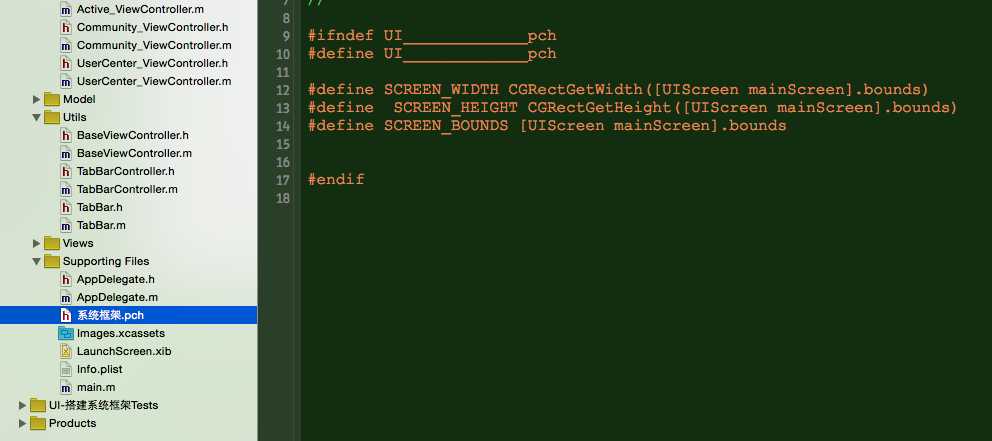Click the LaunchScreen.xib file icon

66,351
